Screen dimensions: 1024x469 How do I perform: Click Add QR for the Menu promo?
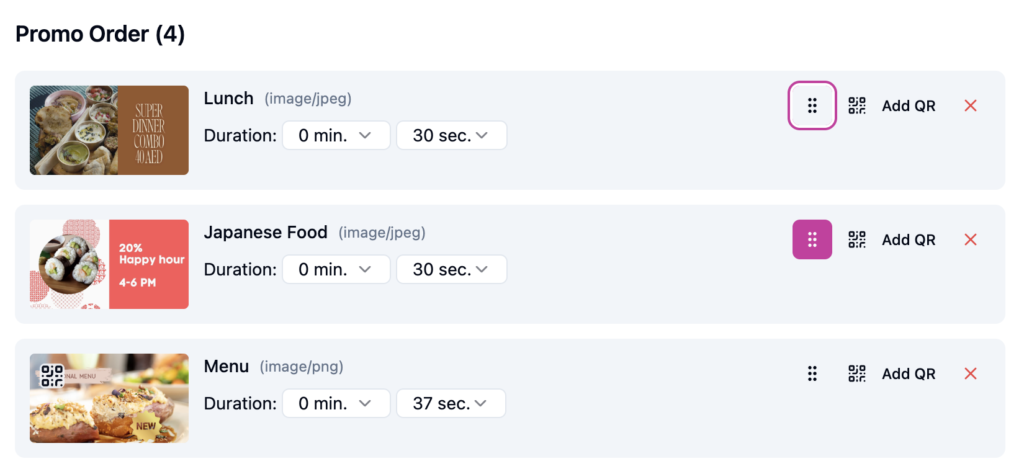pos(908,374)
